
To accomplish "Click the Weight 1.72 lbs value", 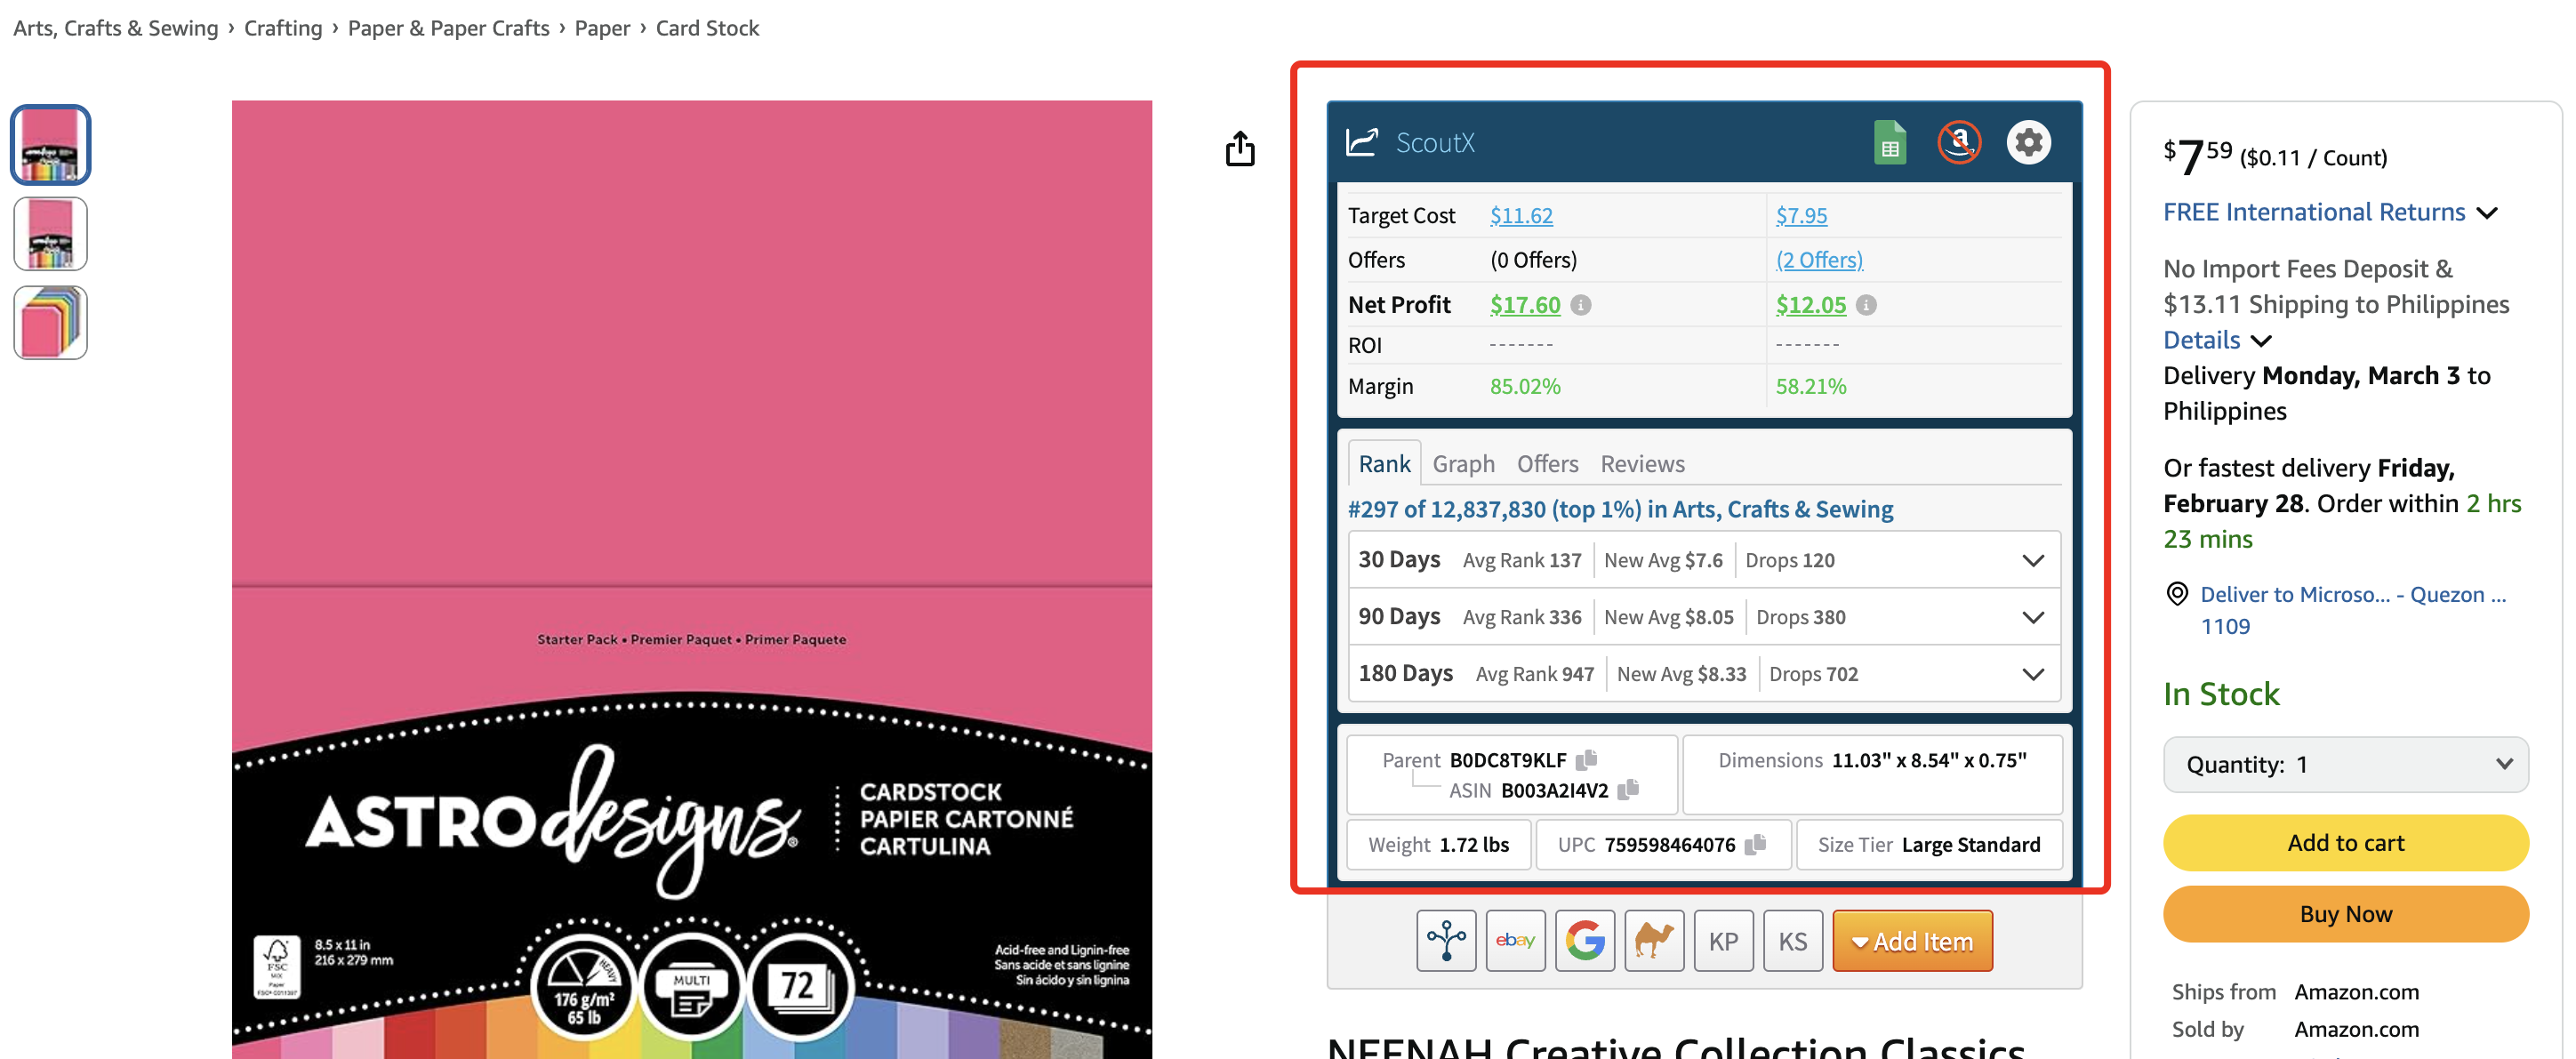I will pyautogui.click(x=1474, y=845).
